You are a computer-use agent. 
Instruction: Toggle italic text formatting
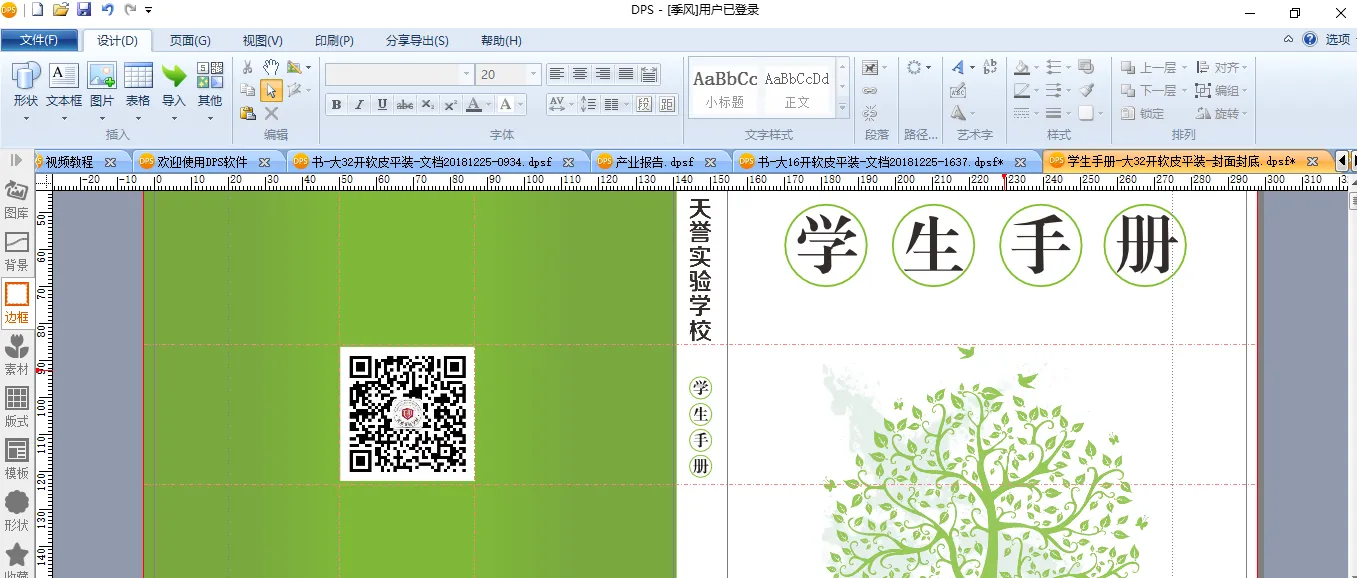tap(358, 105)
